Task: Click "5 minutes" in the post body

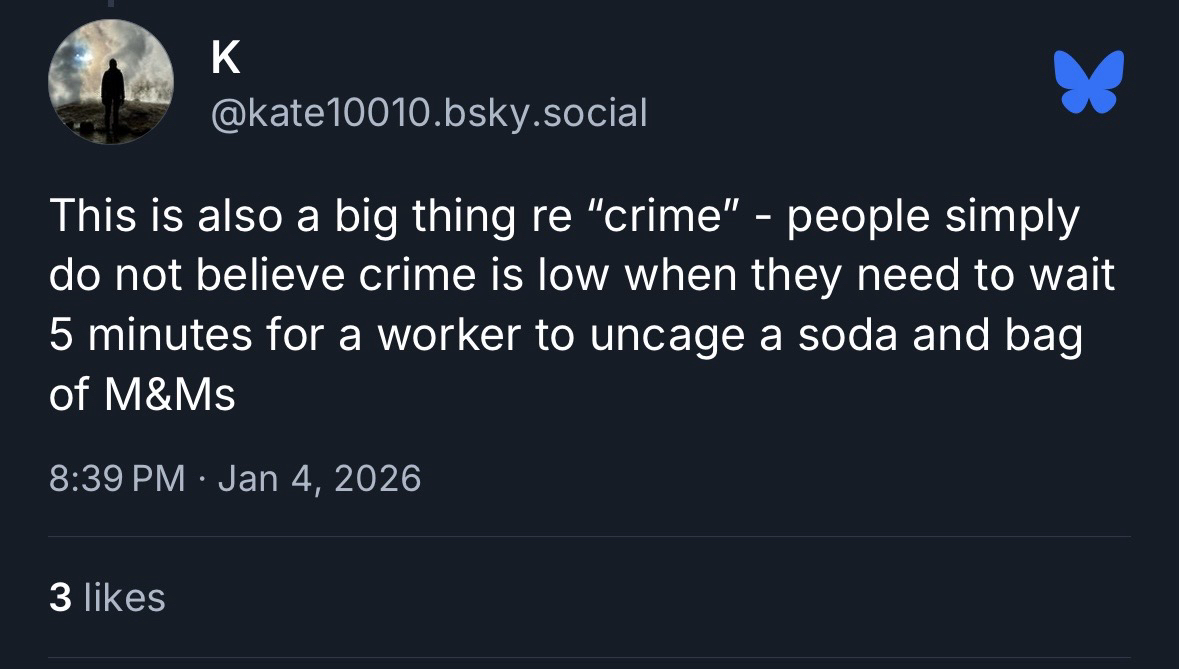Action: click(152, 337)
